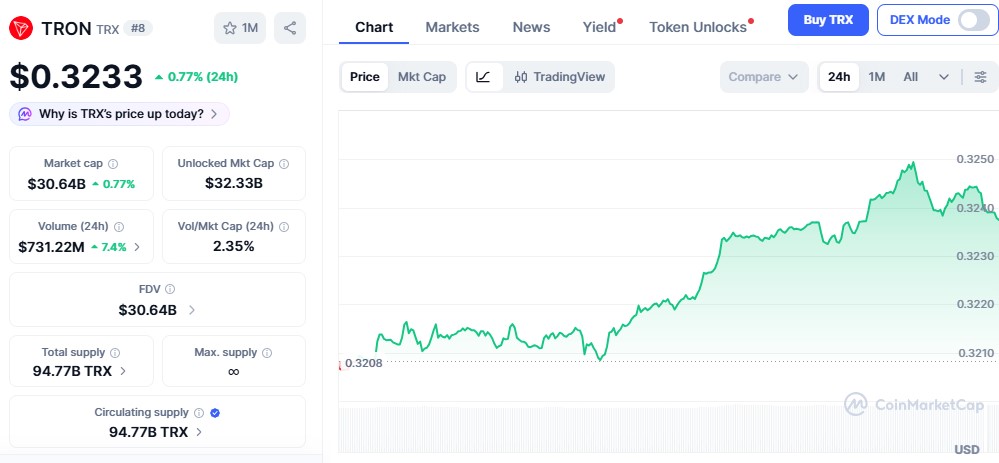
Task: Click FDV info icon
Action: point(170,289)
